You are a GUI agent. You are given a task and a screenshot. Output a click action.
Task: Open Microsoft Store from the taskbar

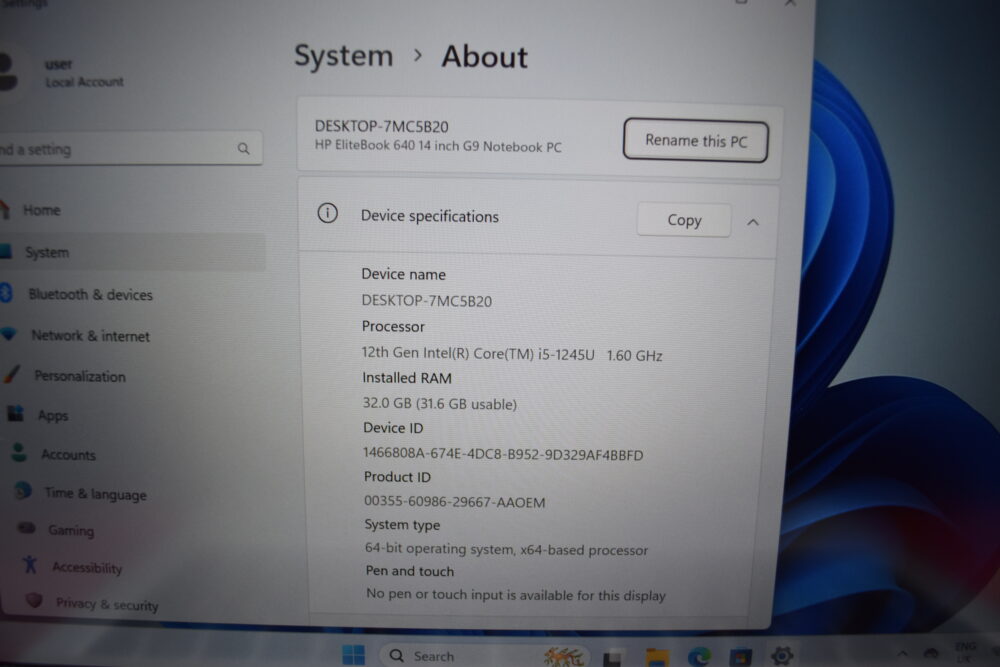pyautogui.click(x=740, y=656)
